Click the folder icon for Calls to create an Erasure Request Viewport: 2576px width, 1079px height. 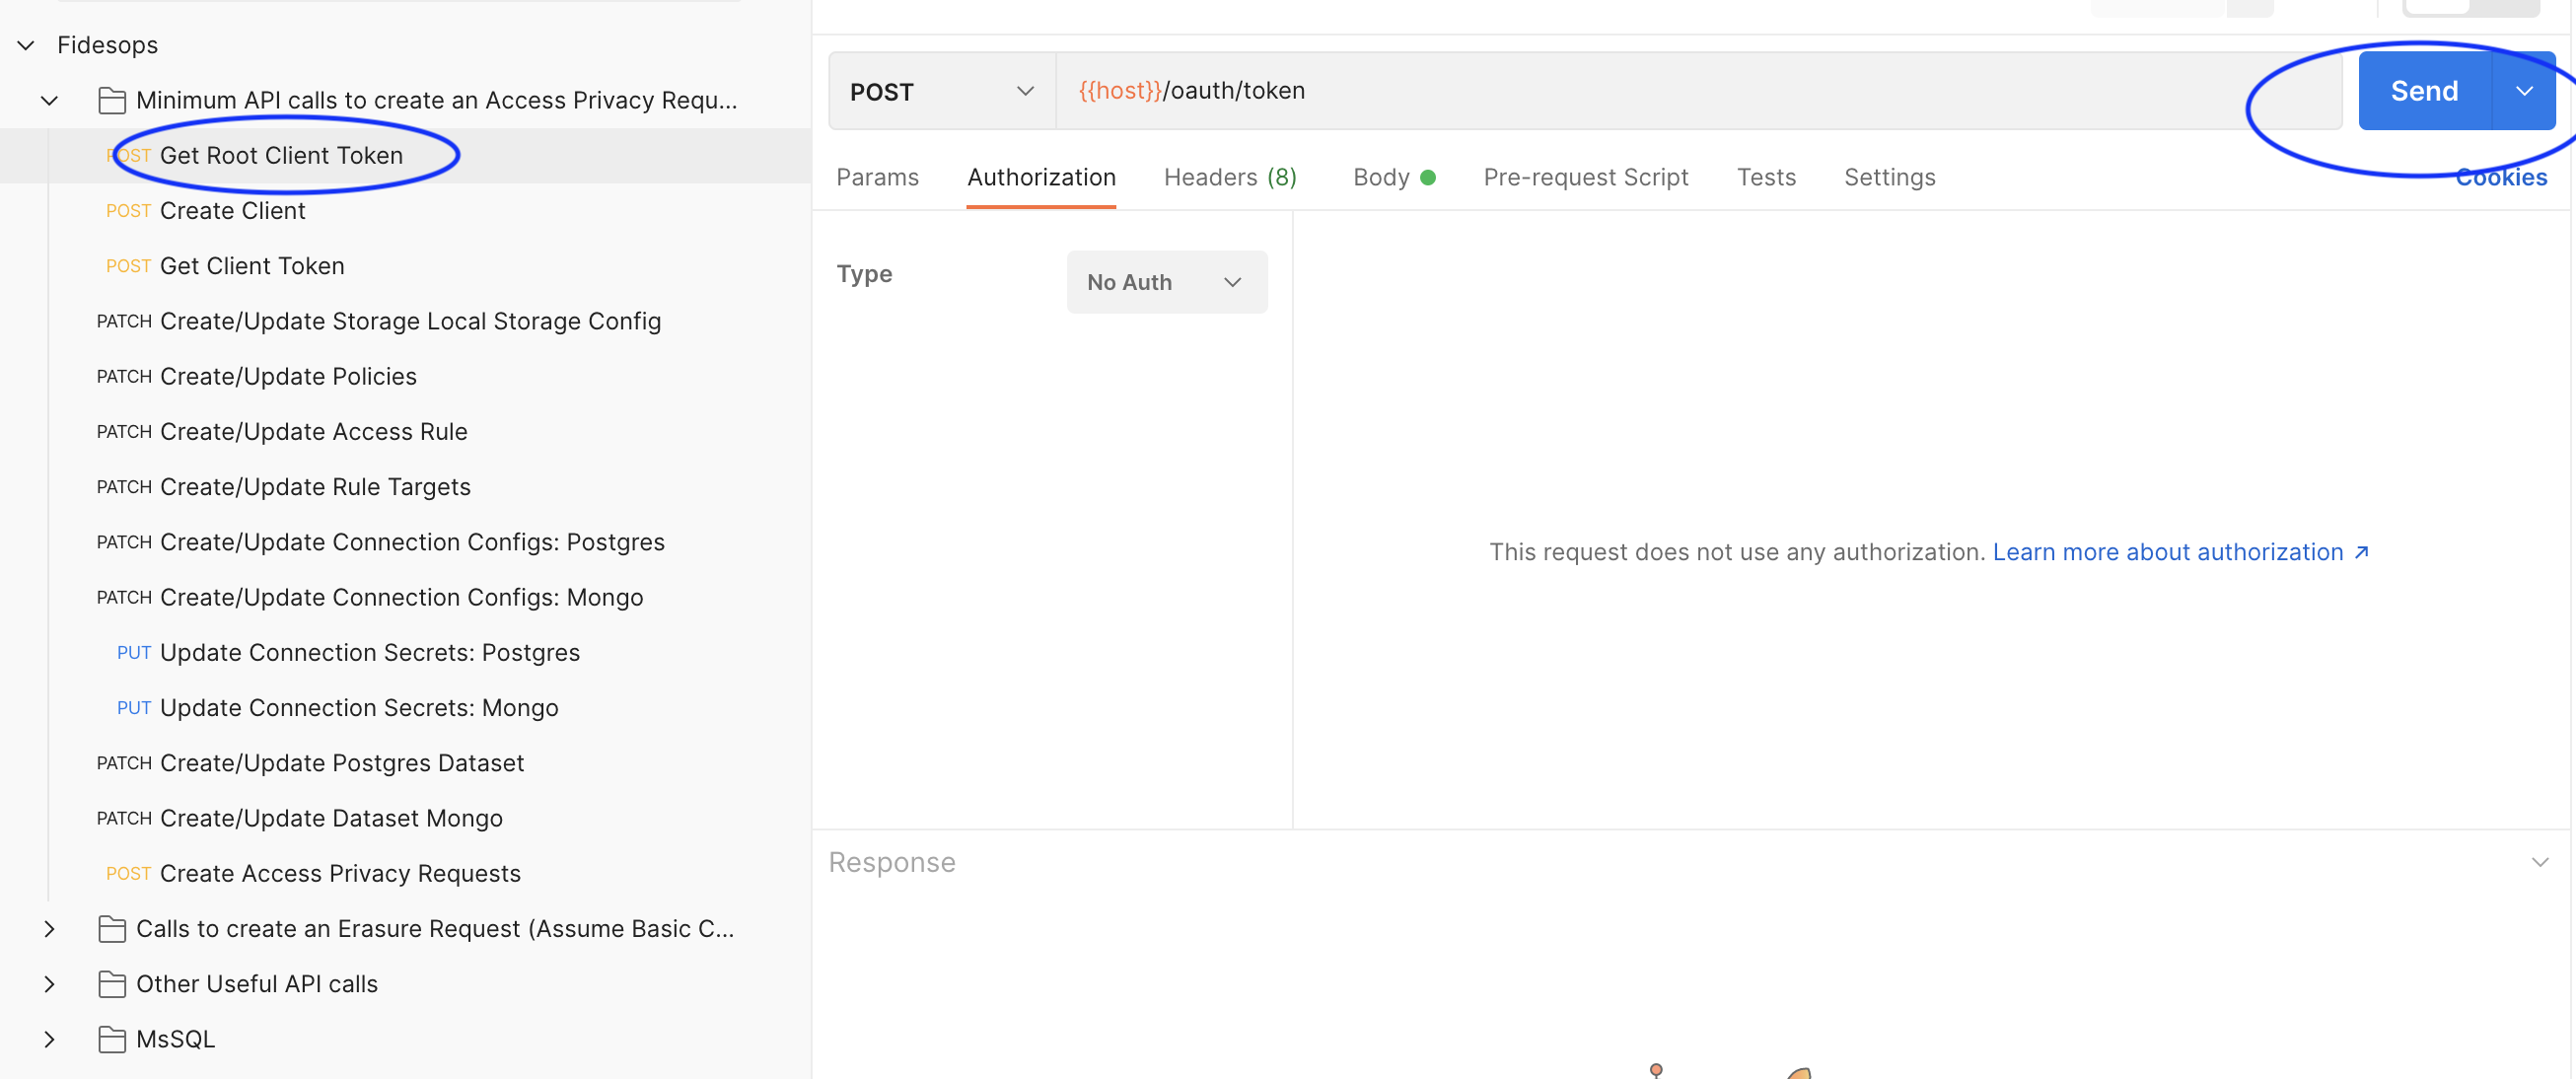pyautogui.click(x=112, y=928)
